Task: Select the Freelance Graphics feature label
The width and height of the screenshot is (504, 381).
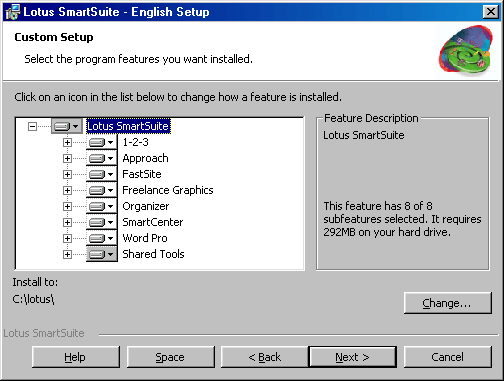Action: (168, 190)
